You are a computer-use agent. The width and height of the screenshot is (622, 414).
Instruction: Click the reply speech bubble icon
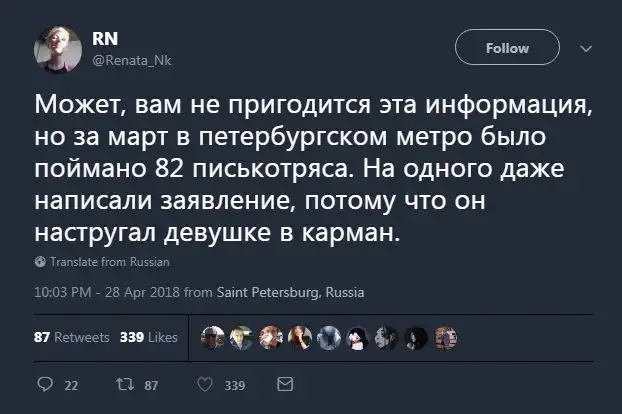pyautogui.click(x=43, y=382)
